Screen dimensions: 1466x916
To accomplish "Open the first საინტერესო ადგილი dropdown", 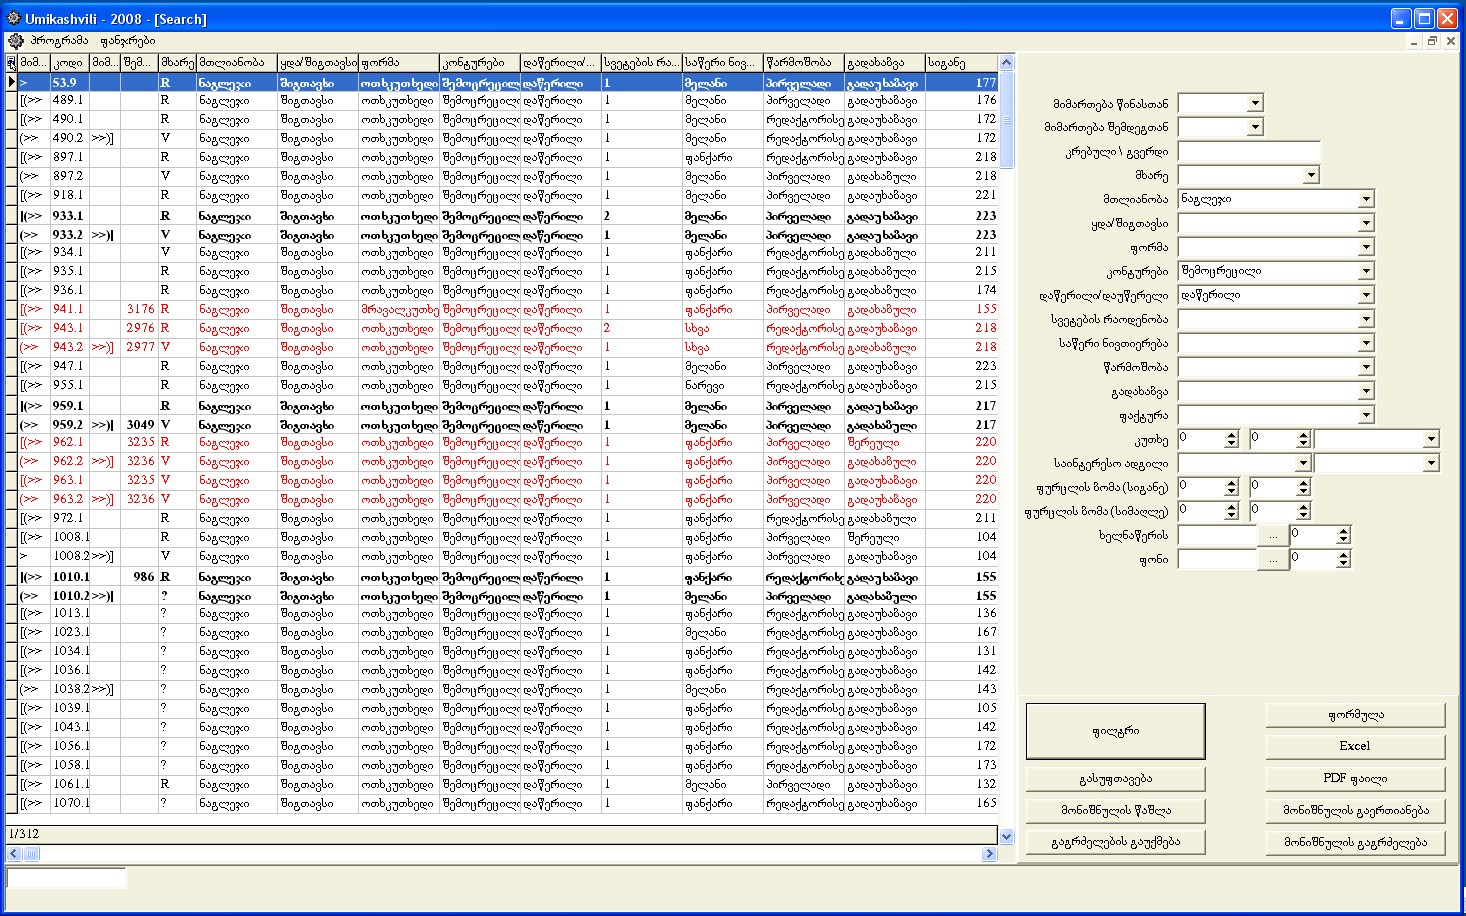I will point(1302,463).
